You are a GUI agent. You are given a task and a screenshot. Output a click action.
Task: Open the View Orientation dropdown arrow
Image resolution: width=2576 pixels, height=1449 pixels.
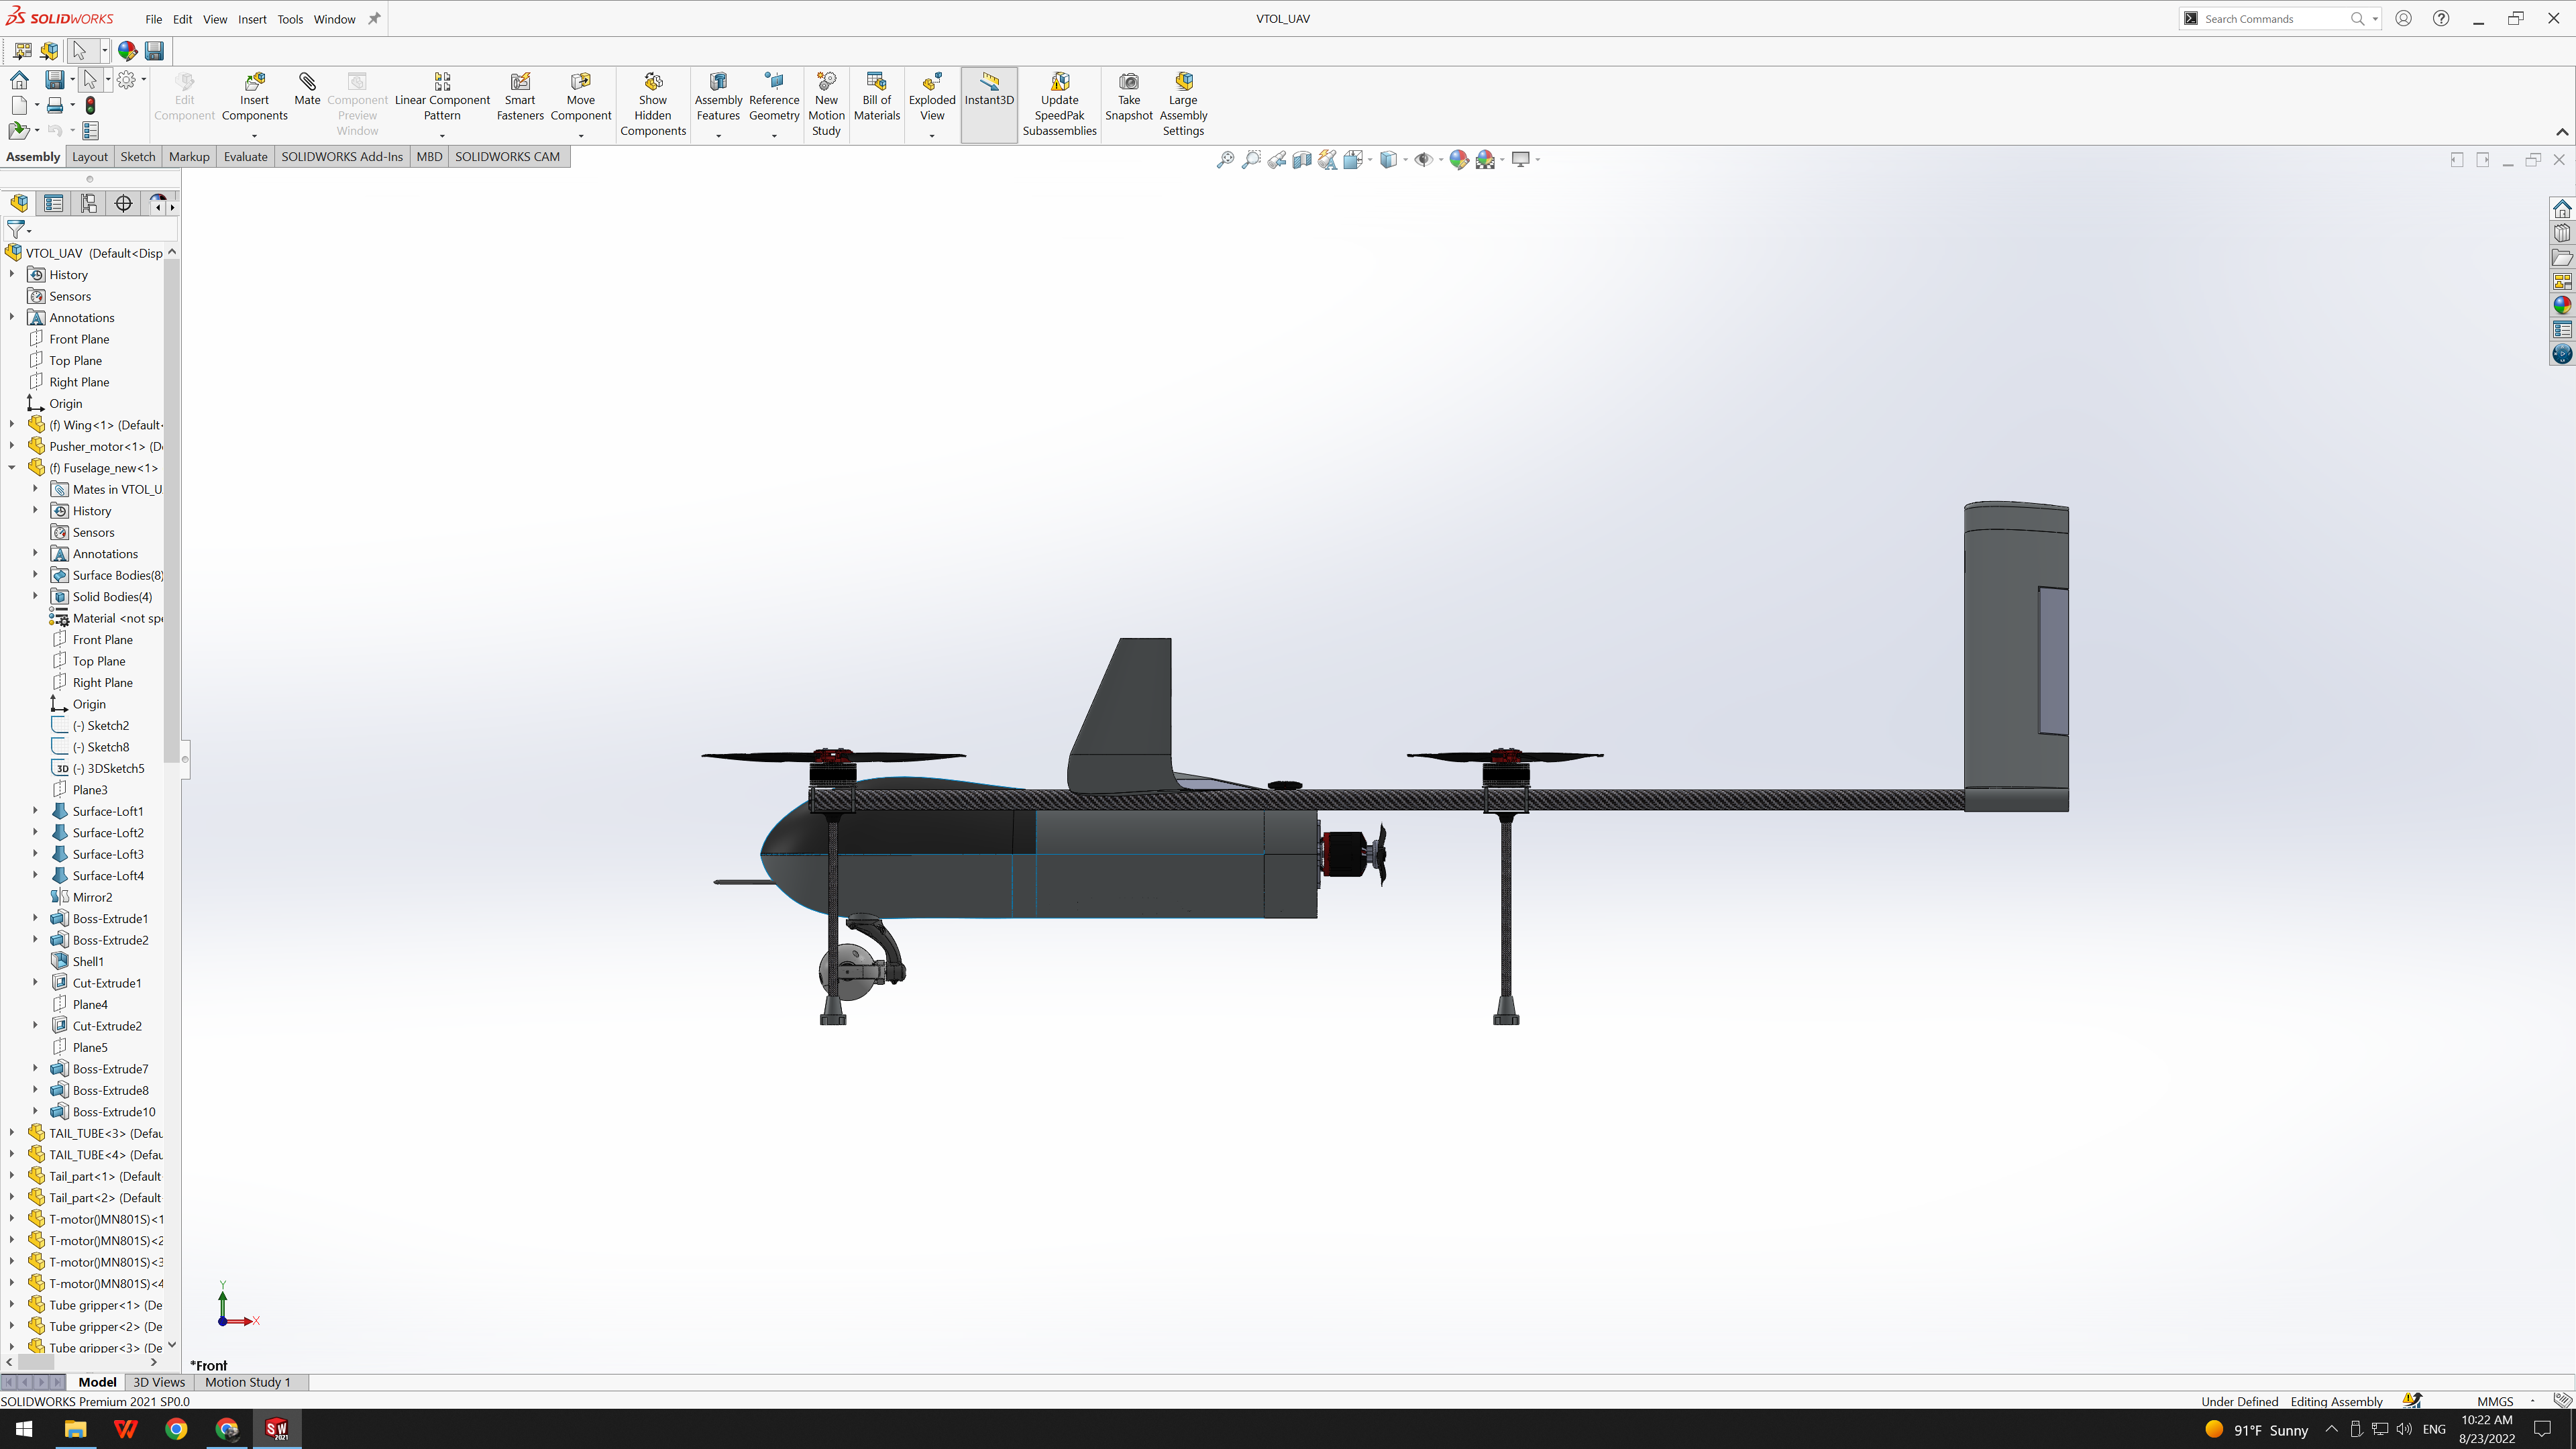(x=1370, y=160)
